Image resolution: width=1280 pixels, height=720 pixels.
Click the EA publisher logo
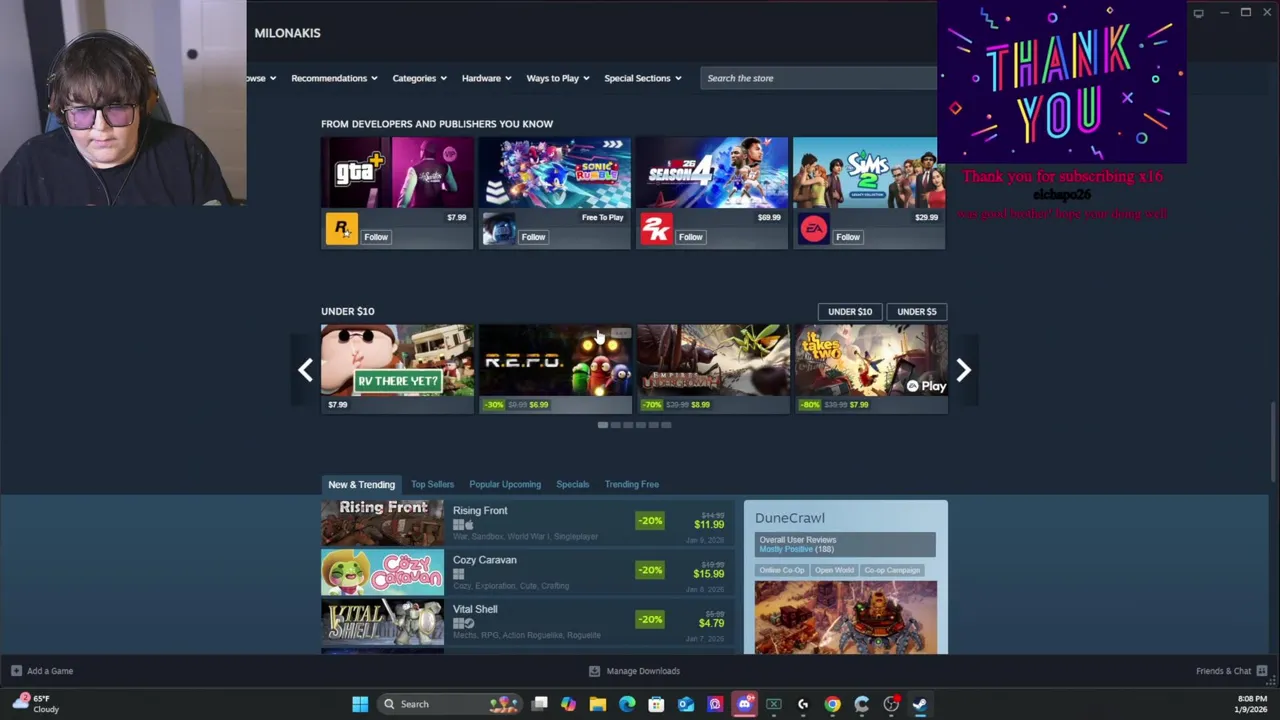point(813,229)
